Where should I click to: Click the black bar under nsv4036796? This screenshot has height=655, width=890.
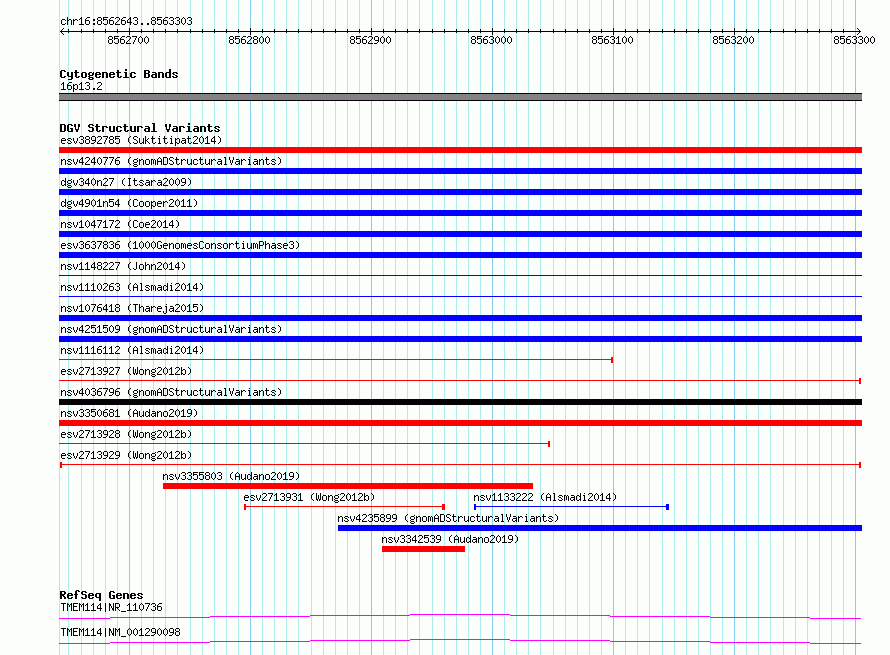pyautogui.click(x=460, y=402)
